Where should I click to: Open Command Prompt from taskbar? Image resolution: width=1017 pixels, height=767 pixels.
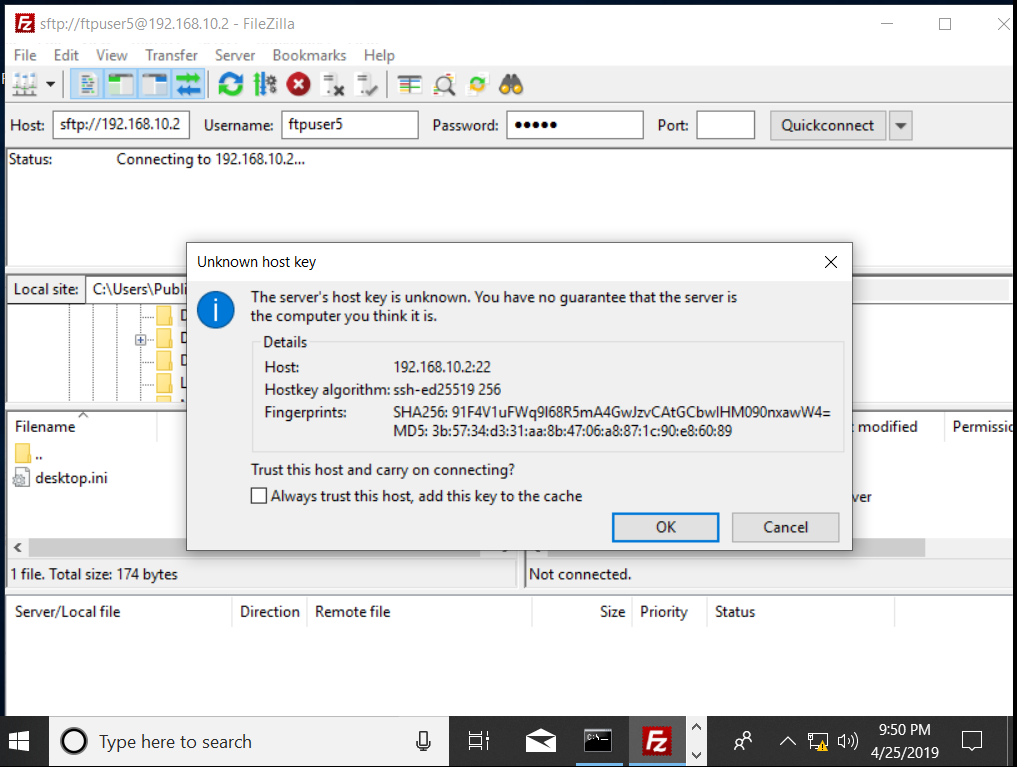tap(597, 741)
